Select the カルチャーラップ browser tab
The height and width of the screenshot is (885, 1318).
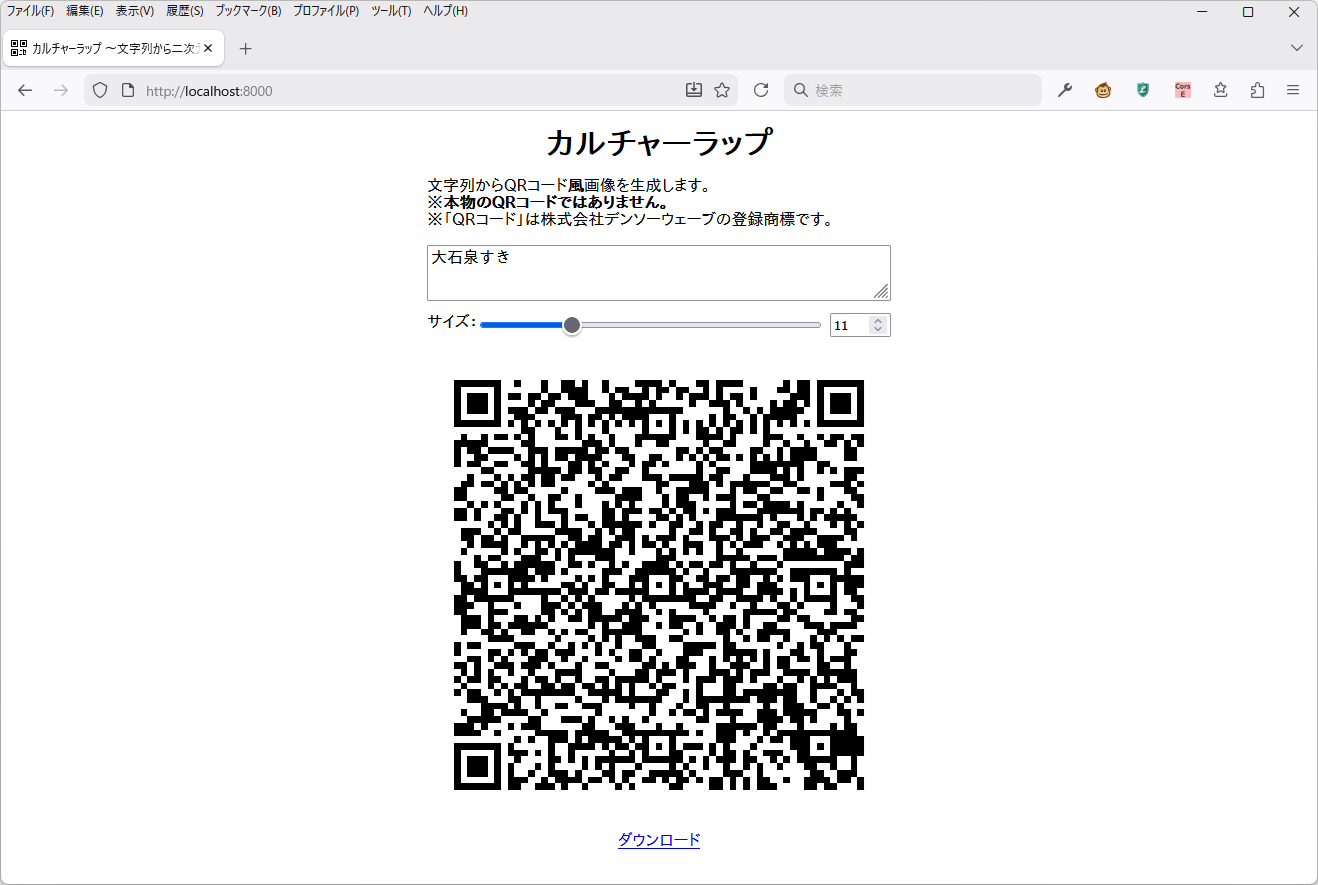point(110,47)
